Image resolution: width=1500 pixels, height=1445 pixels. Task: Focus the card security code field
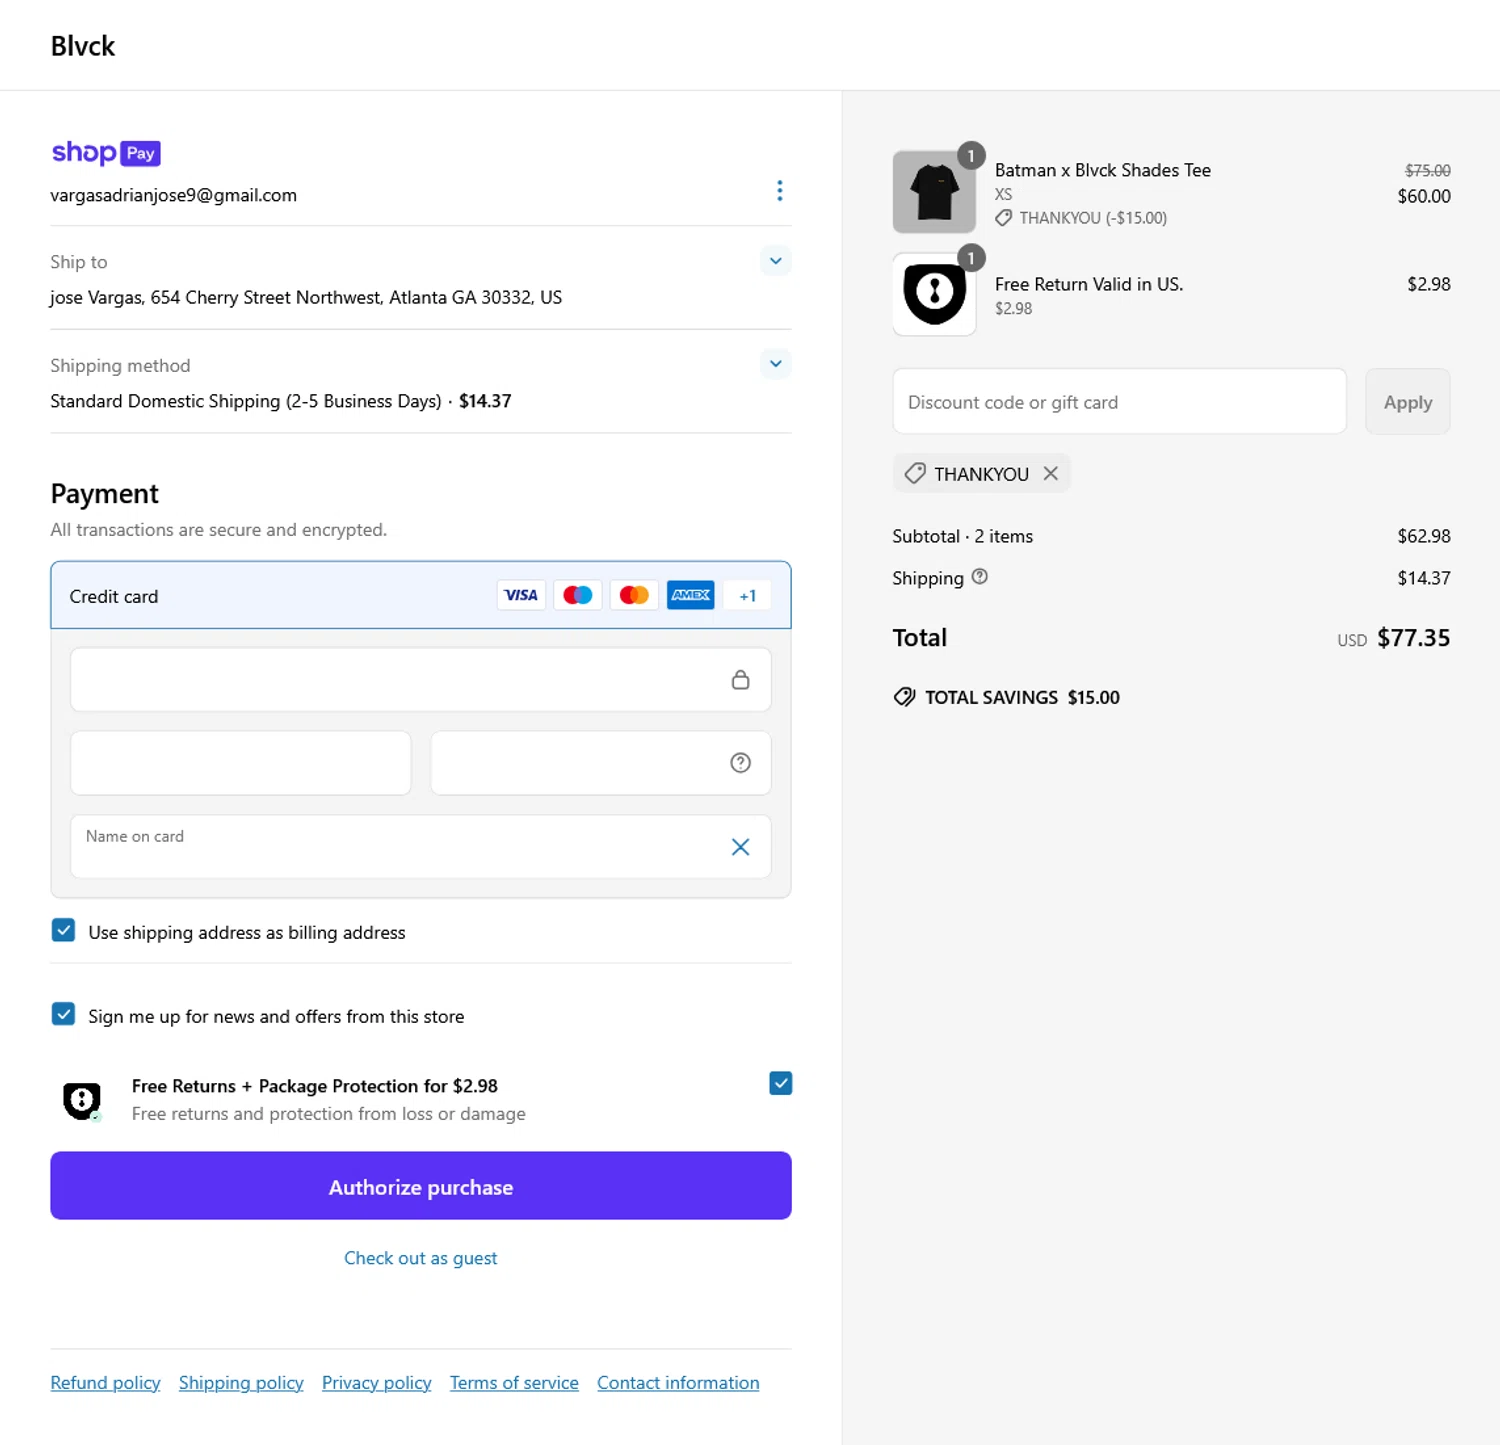[x=601, y=763]
